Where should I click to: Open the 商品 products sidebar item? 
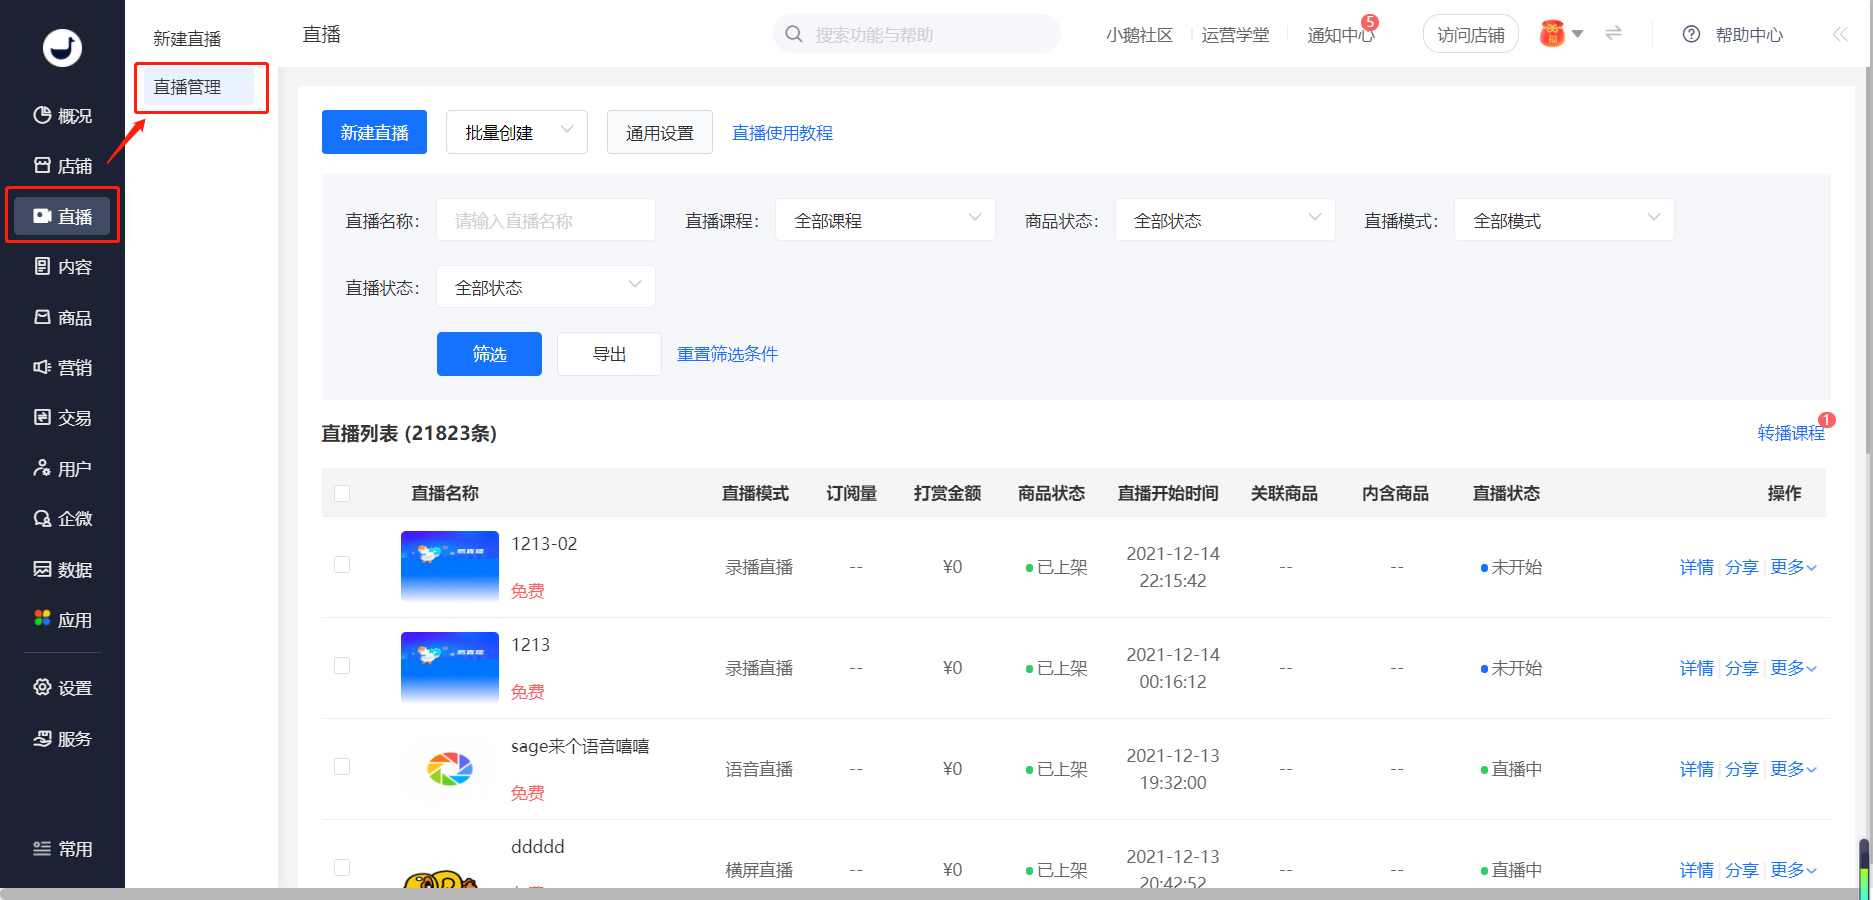62,318
